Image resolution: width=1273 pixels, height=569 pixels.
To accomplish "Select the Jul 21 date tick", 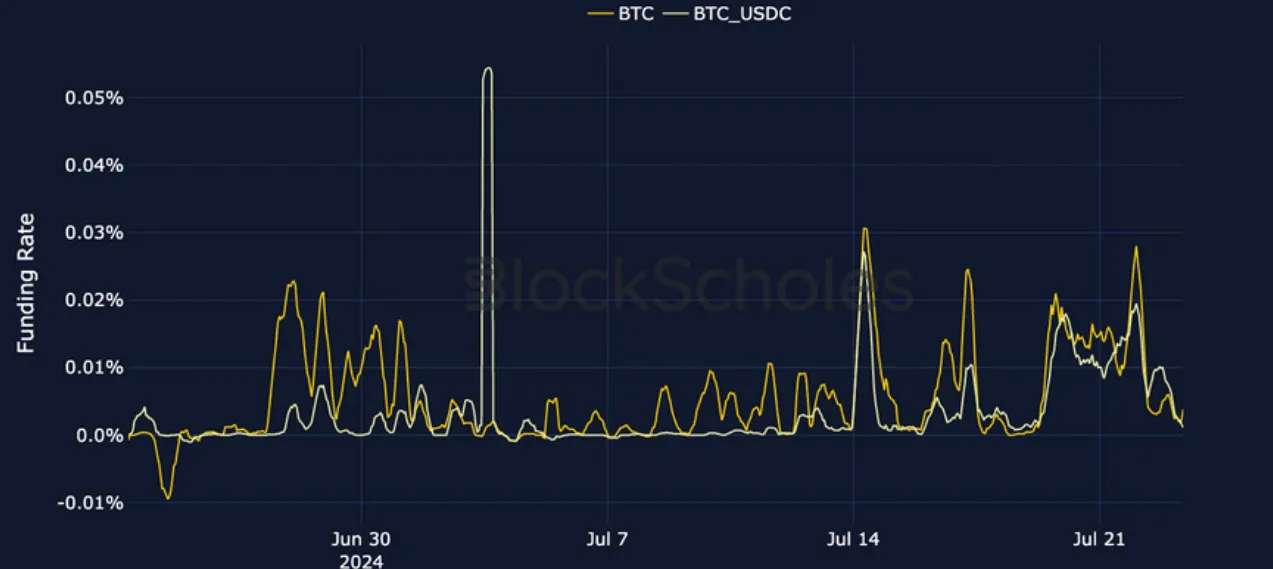I will pyautogui.click(x=1099, y=539).
